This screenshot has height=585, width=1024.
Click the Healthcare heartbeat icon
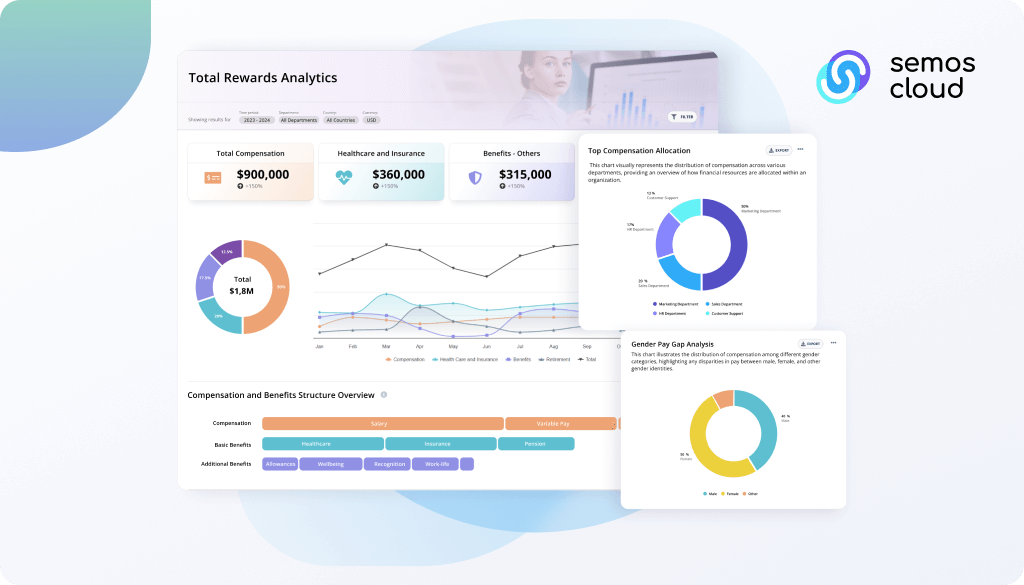click(x=344, y=177)
